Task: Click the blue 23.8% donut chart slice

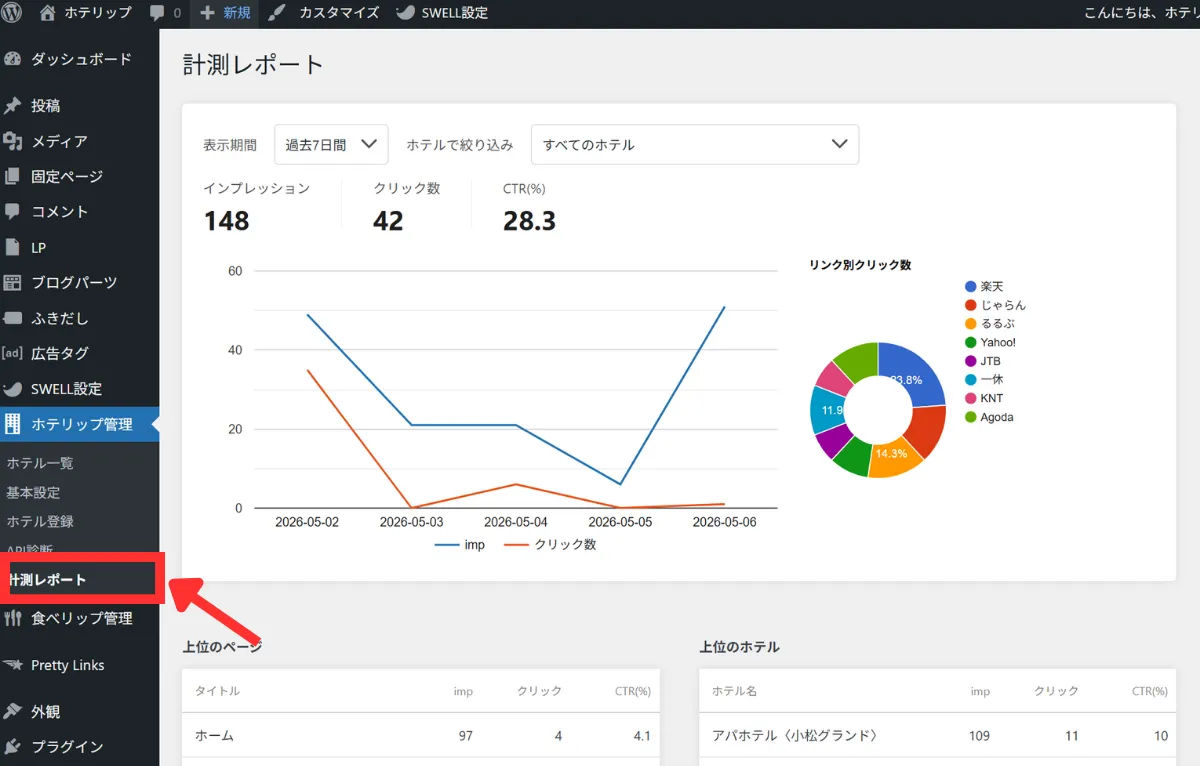Action: (x=915, y=377)
